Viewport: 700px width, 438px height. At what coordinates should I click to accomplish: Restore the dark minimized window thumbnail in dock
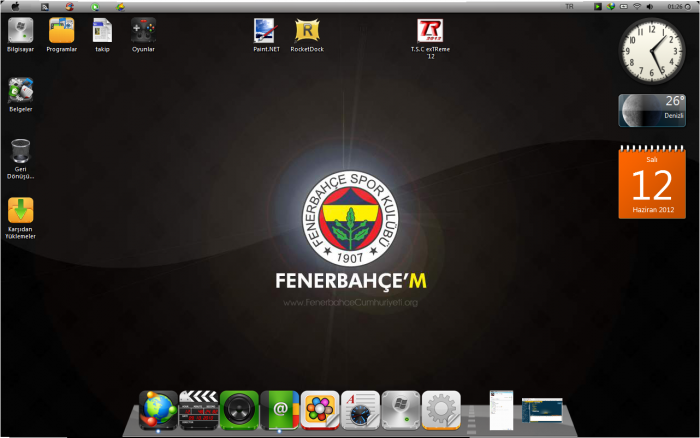542,410
